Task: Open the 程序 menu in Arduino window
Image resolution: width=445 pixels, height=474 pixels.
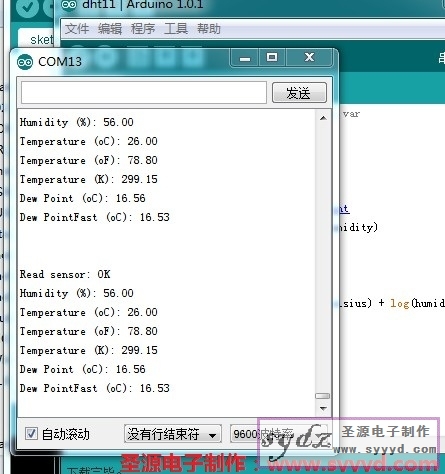Action: click(x=143, y=29)
